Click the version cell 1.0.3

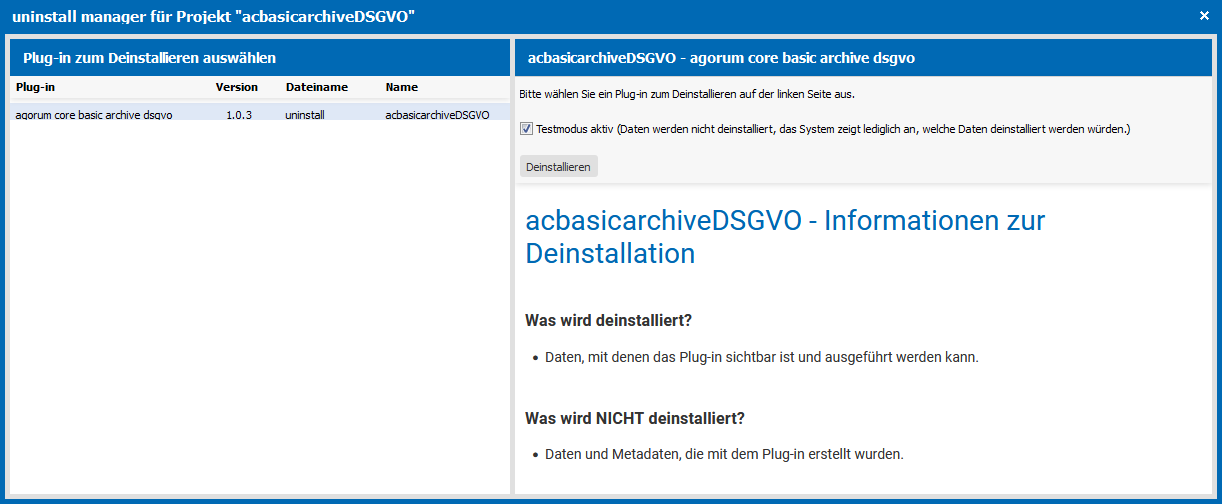point(239,115)
